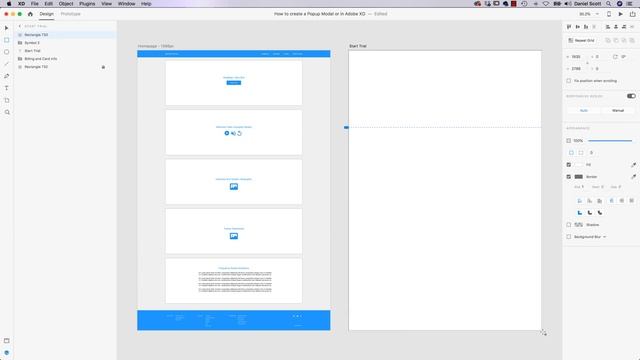The height and width of the screenshot is (360, 640).
Task: Start Desktop Preview with the play icon
Action: (x=621, y=14)
